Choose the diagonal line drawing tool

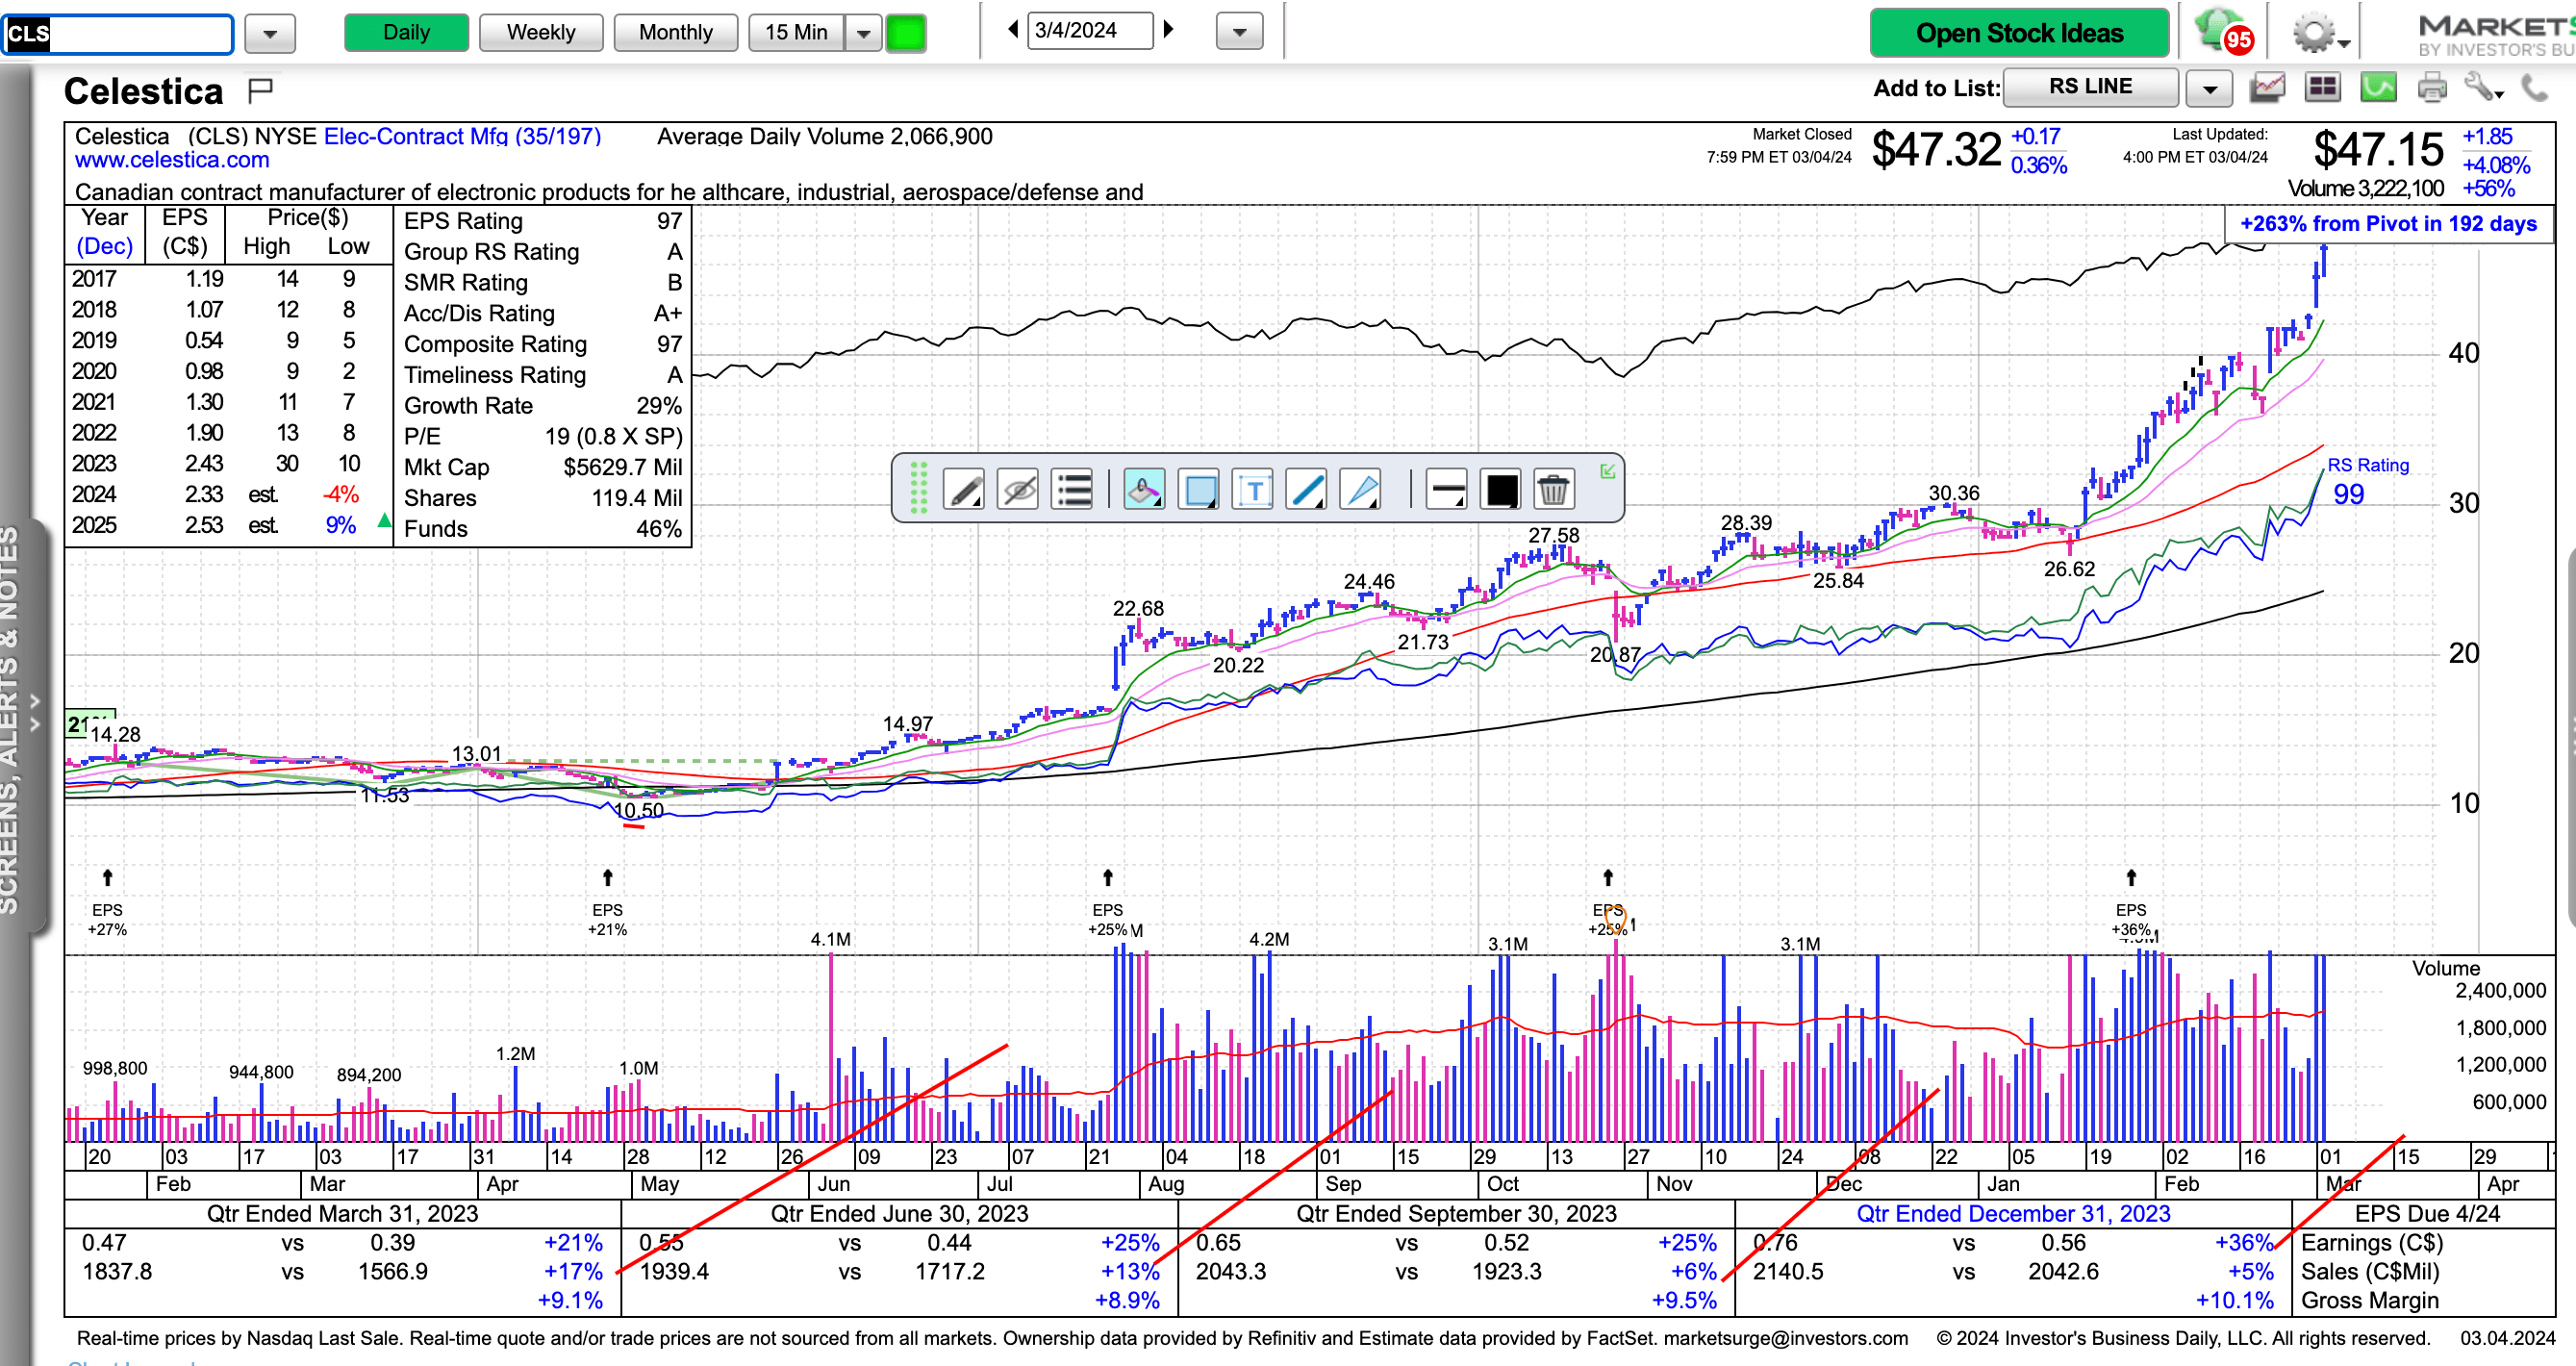pyautogui.click(x=1307, y=490)
